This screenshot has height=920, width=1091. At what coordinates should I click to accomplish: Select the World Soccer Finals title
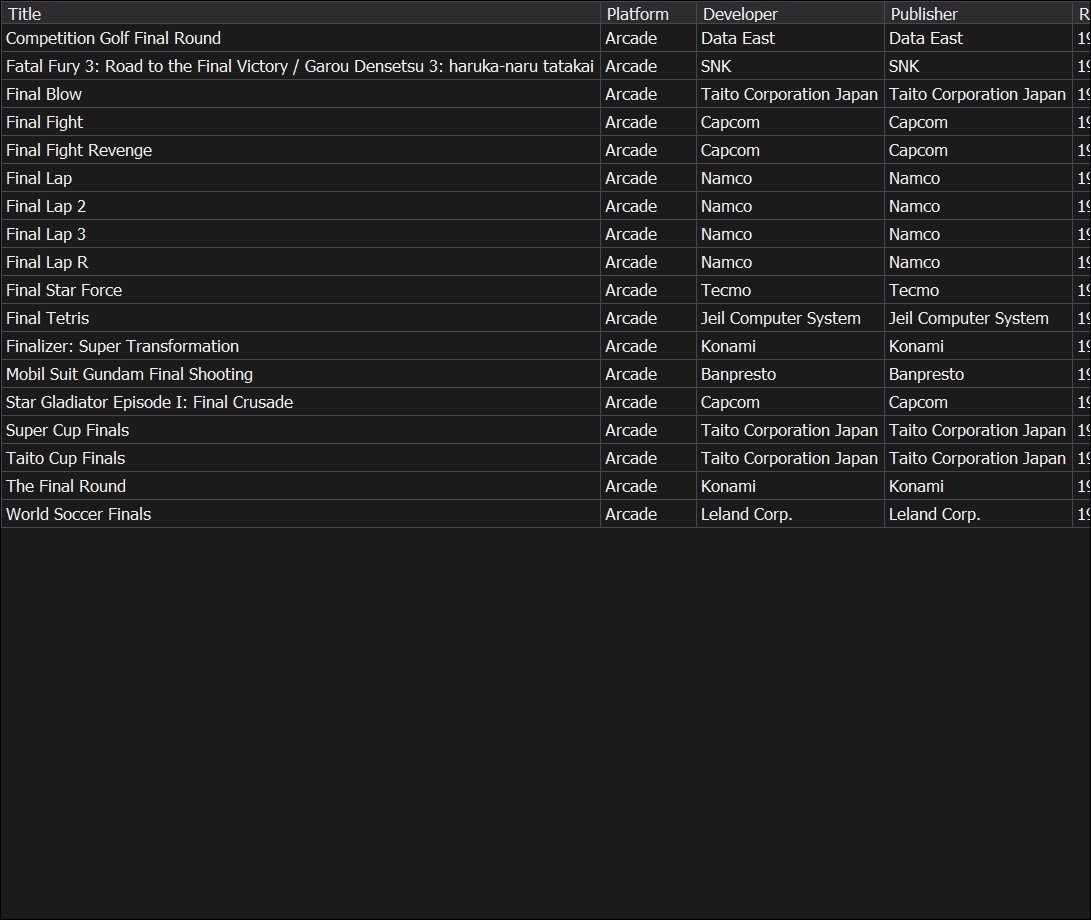pos(79,514)
